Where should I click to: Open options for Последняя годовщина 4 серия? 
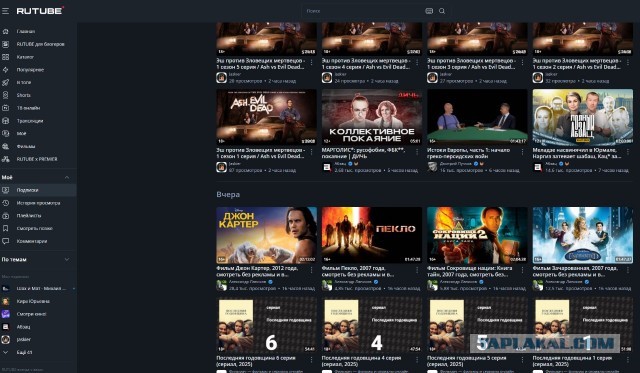(x=417, y=360)
